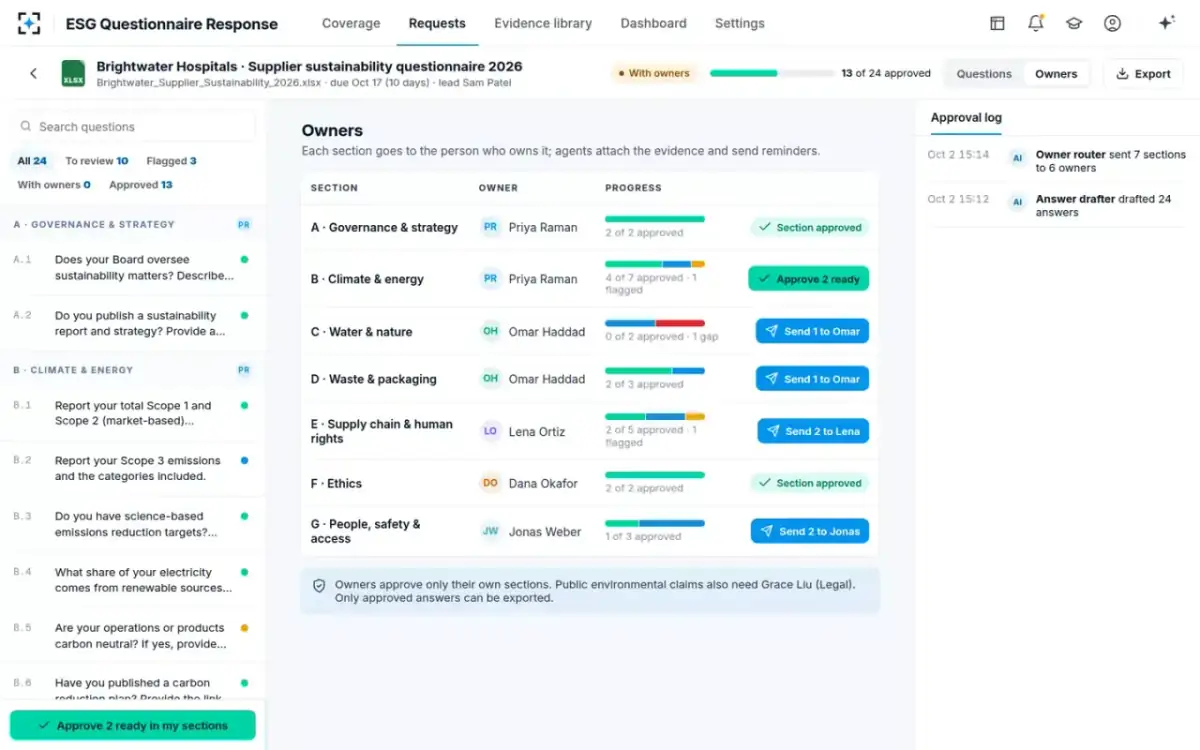Filter questions by Approved 13
This screenshot has height=750, width=1200.
tap(141, 185)
